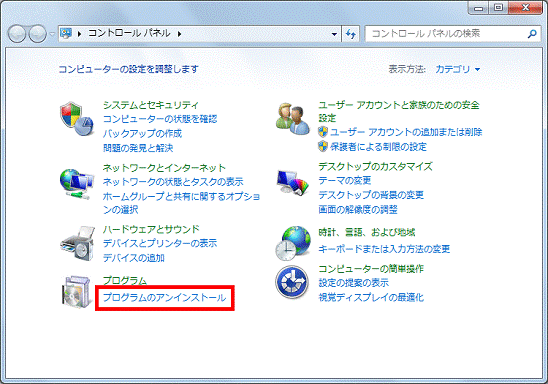
Task: Click 問題の発見と解決 link
Action: click(138, 148)
